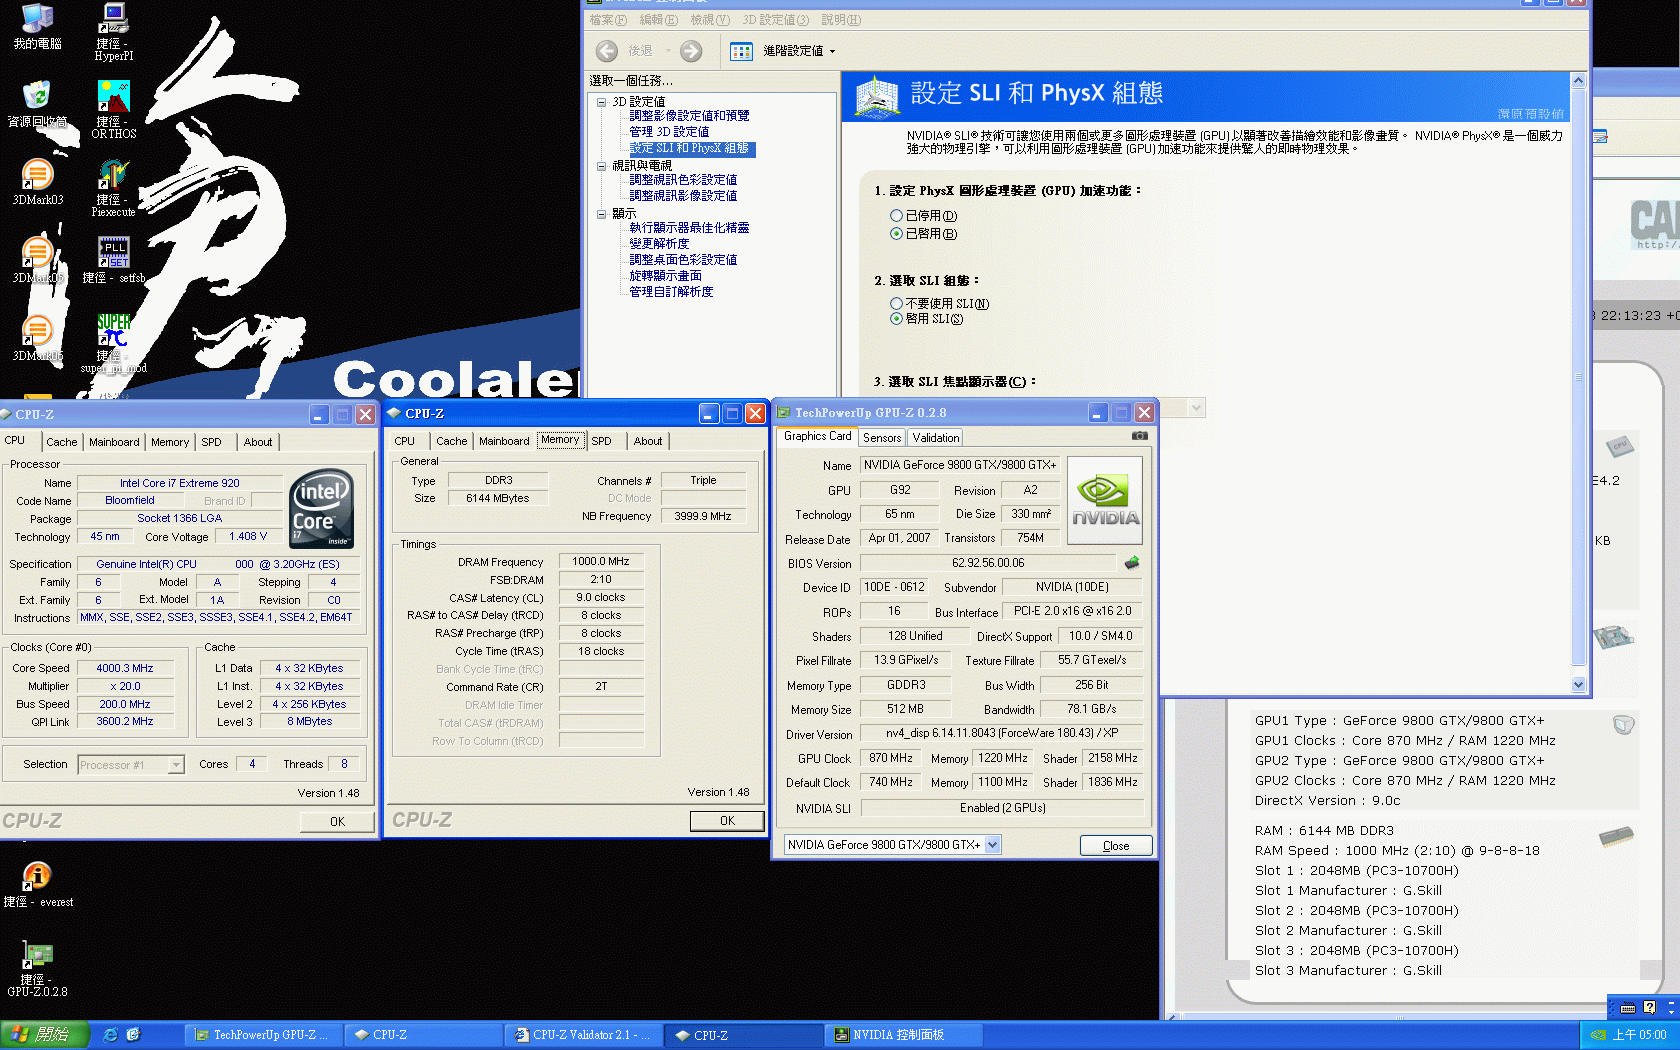Open the everest shortcut icon
Viewport: 1680px width, 1050px height.
click(x=38, y=884)
